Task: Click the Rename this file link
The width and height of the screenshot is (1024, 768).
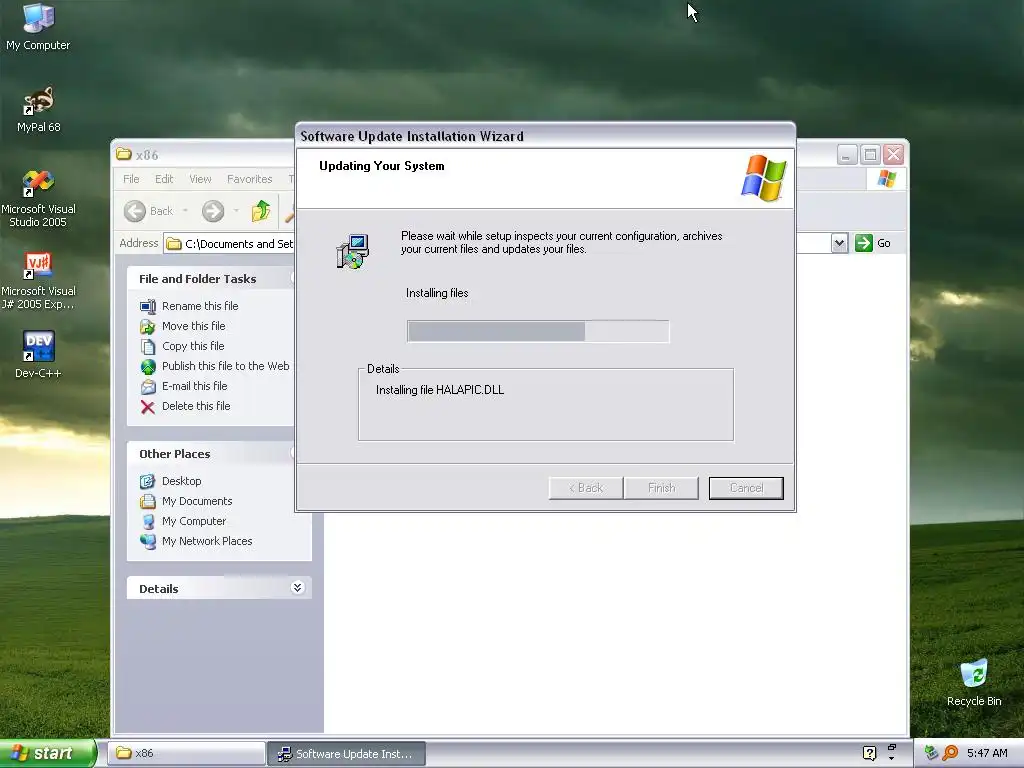Action: point(200,306)
